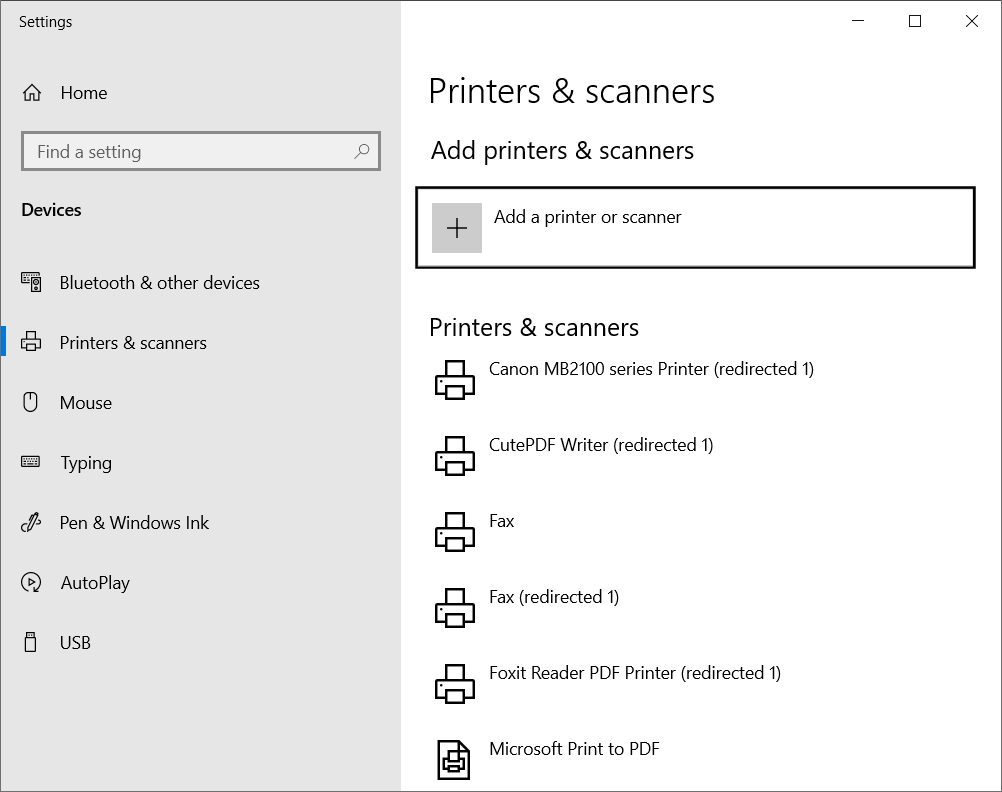The height and width of the screenshot is (792, 1002).
Task: Click the printer icon beside plain Fax
Action: 455,532
